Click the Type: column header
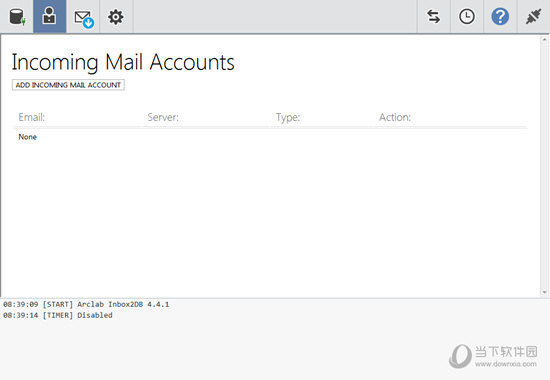Image resolution: width=550 pixels, height=380 pixels. coord(288,118)
